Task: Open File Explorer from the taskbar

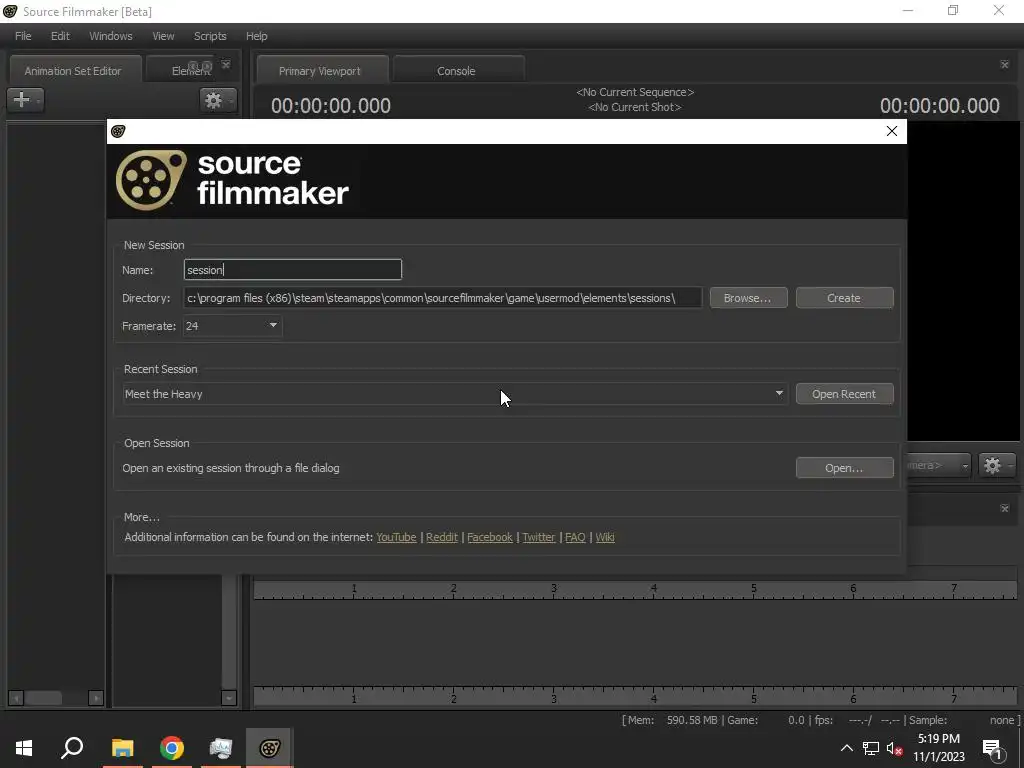Action: 122,748
